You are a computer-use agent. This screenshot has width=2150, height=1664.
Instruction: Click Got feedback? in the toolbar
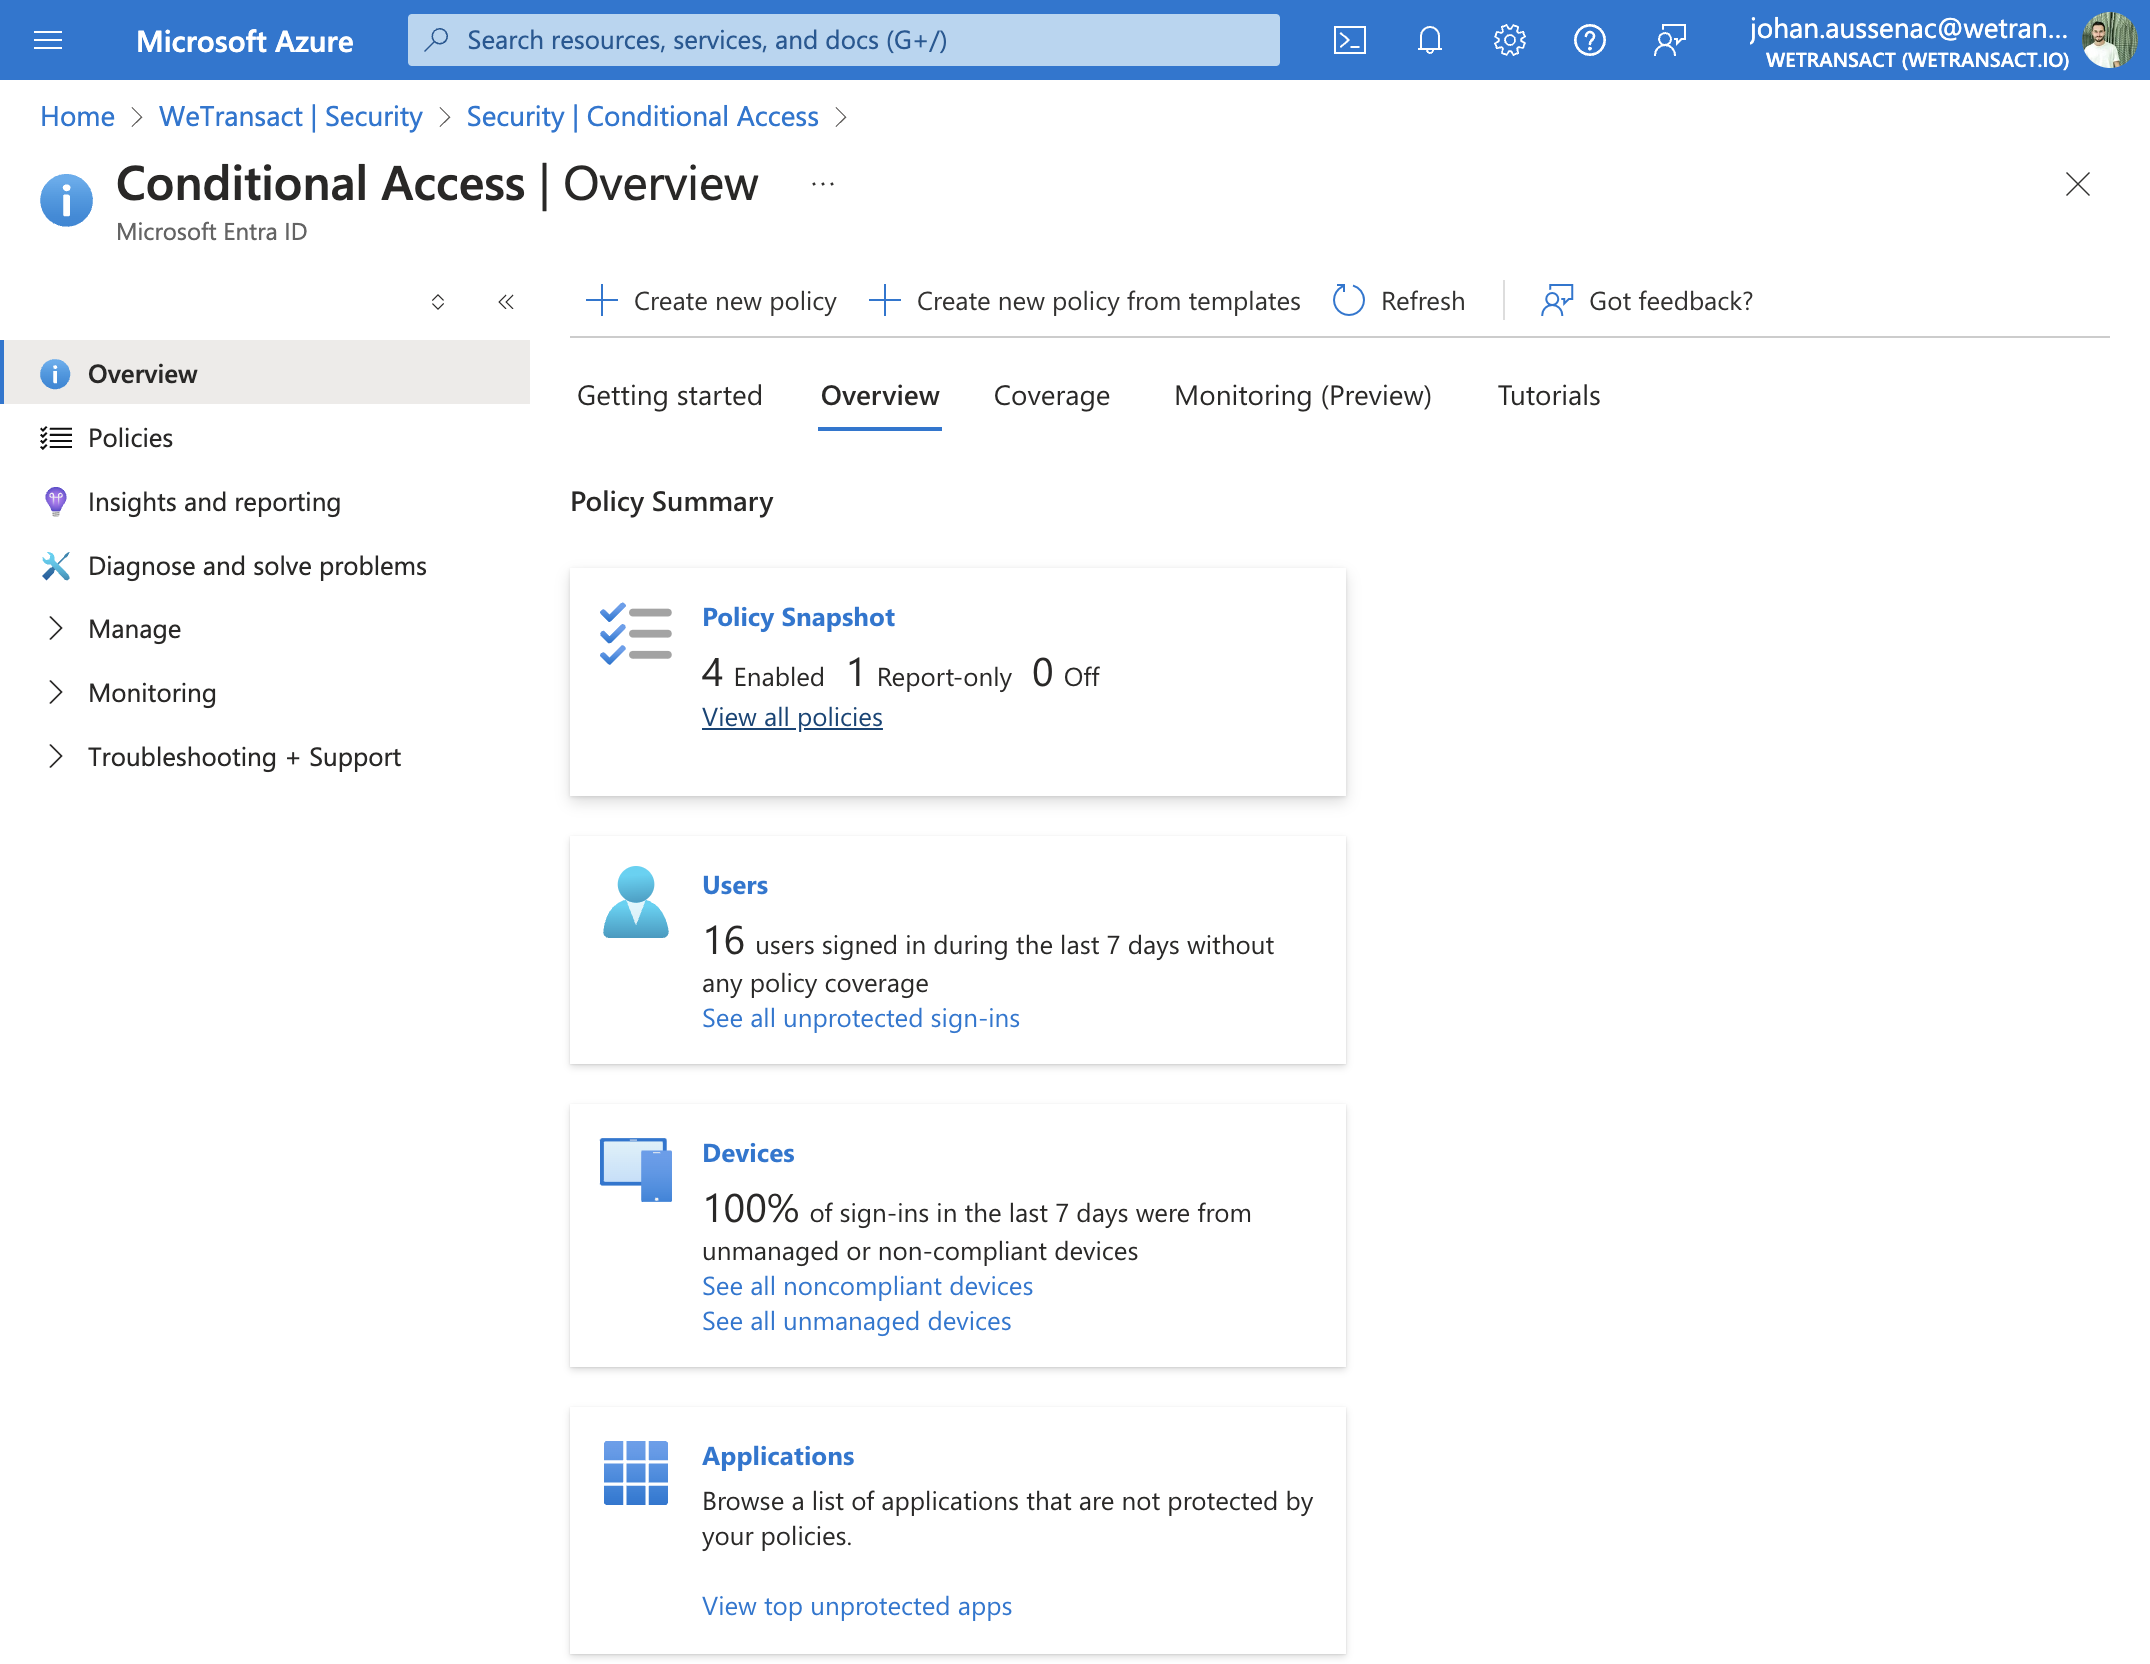(1647, 300)
